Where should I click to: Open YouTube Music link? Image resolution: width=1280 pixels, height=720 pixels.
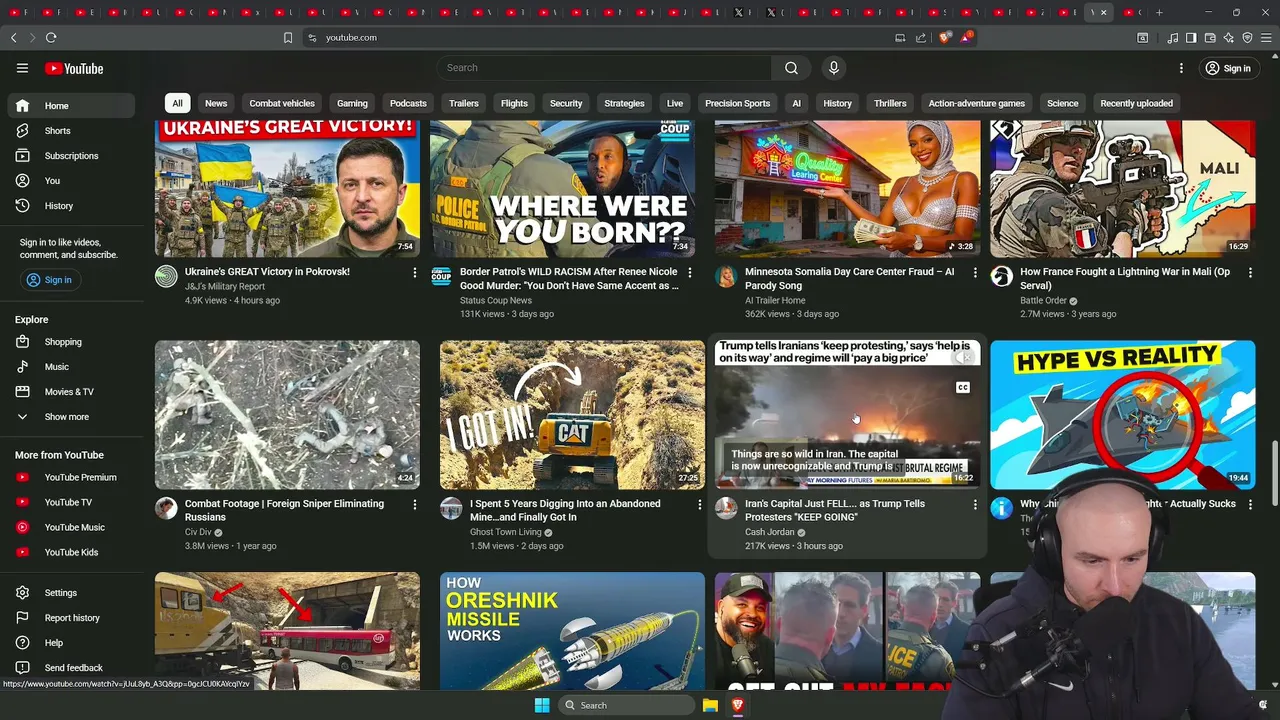pyautogui.click(x=70, y=527)
